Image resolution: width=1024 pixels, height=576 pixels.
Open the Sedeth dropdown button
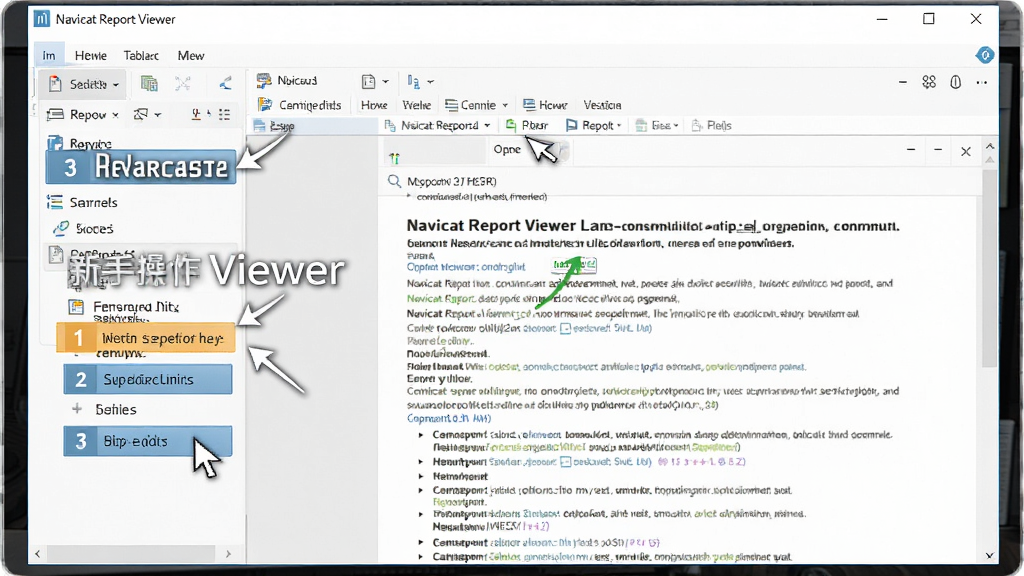pyautogui.click(x=84, y=84)
